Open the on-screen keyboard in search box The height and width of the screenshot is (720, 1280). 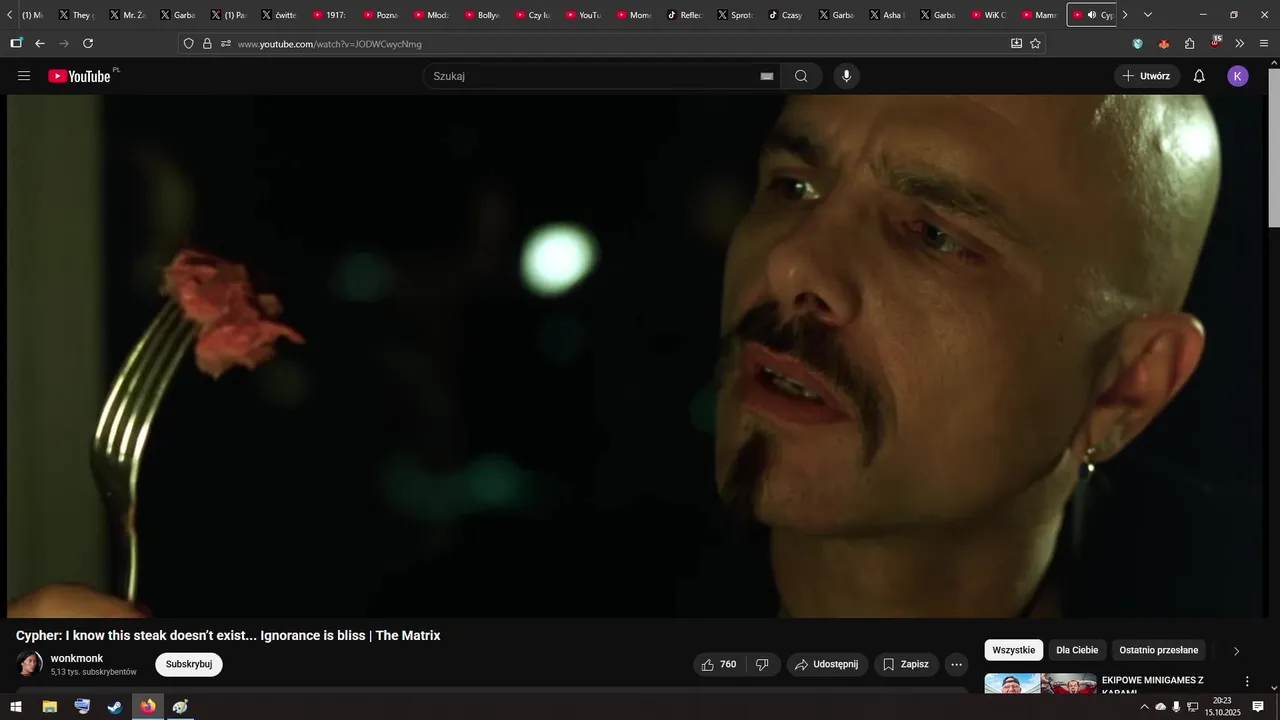(767, 76)
